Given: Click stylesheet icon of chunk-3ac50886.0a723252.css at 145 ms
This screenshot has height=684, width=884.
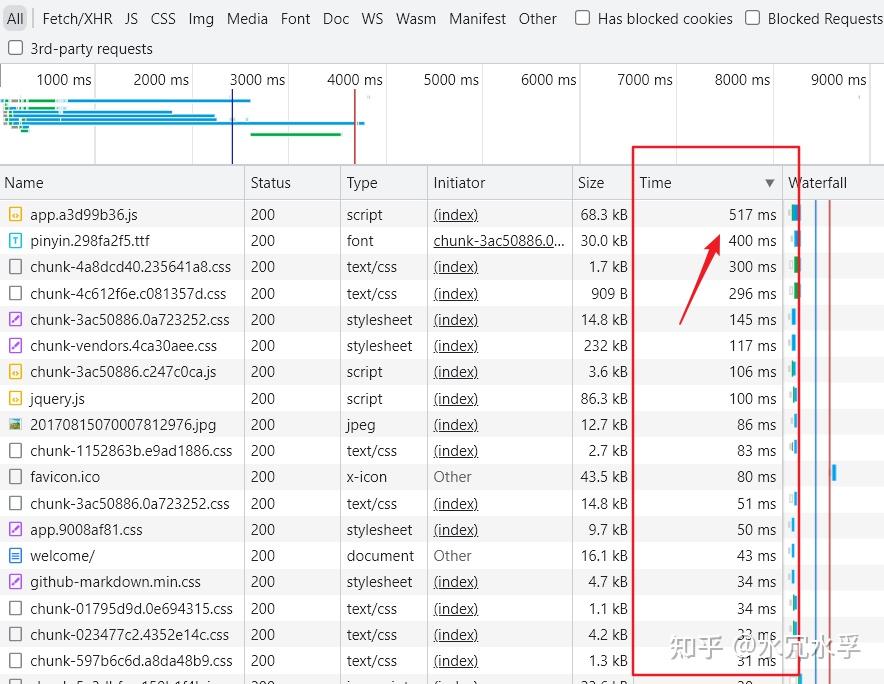Looking at the screenshot, I should coord(16,319).
